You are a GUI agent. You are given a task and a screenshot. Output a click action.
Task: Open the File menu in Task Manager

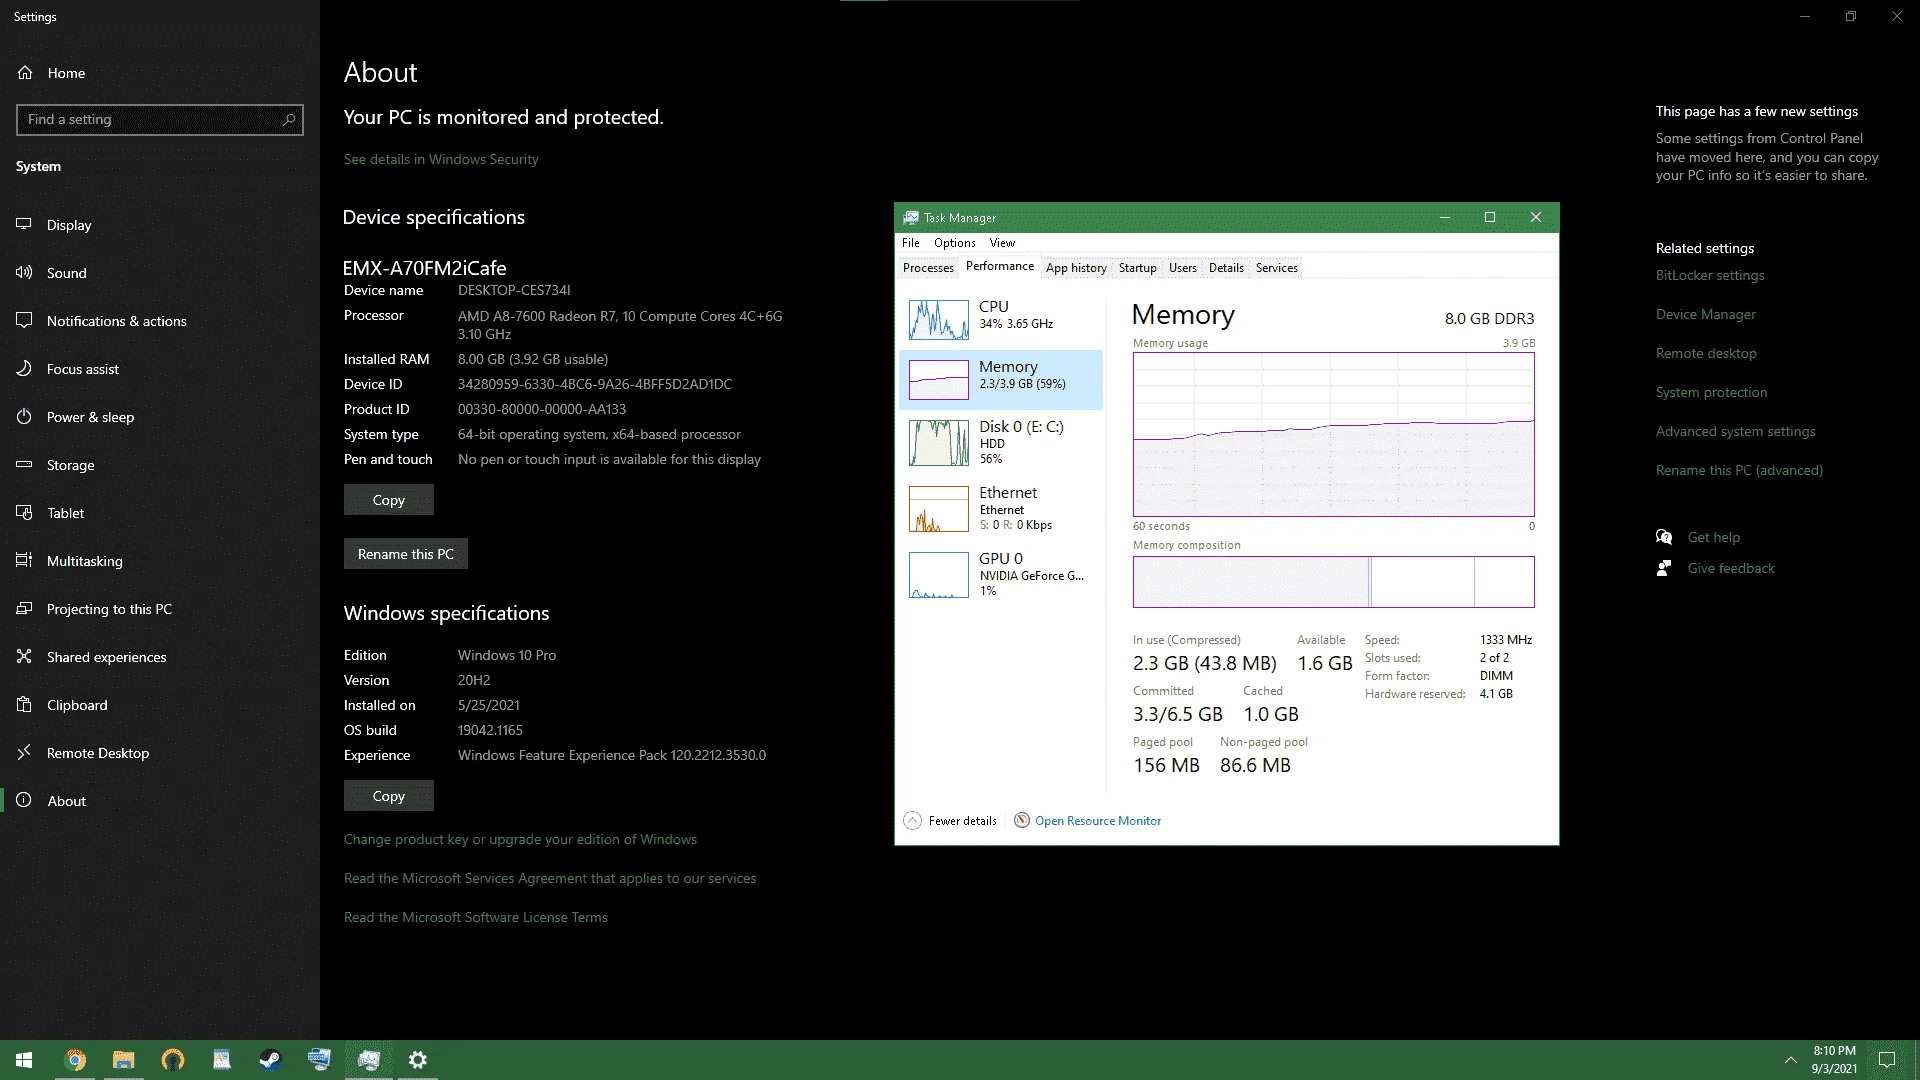coord(911,243)
